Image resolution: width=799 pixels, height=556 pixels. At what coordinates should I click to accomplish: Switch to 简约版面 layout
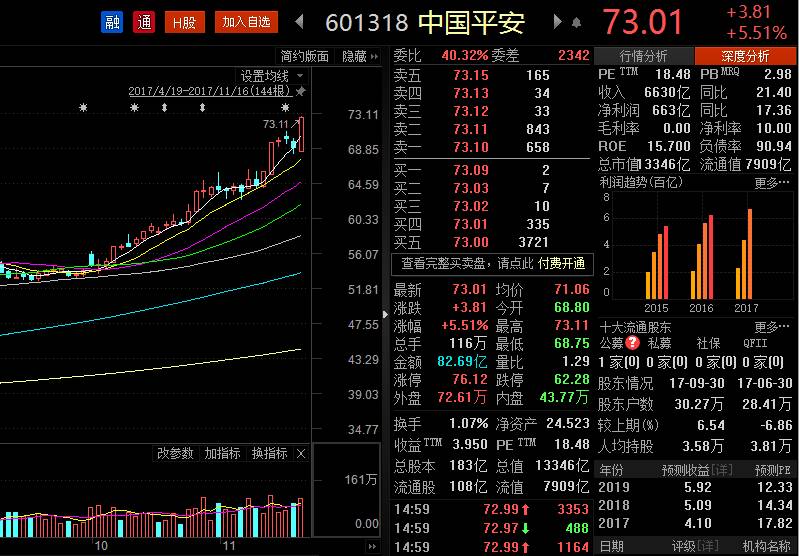tap(304, 56)
